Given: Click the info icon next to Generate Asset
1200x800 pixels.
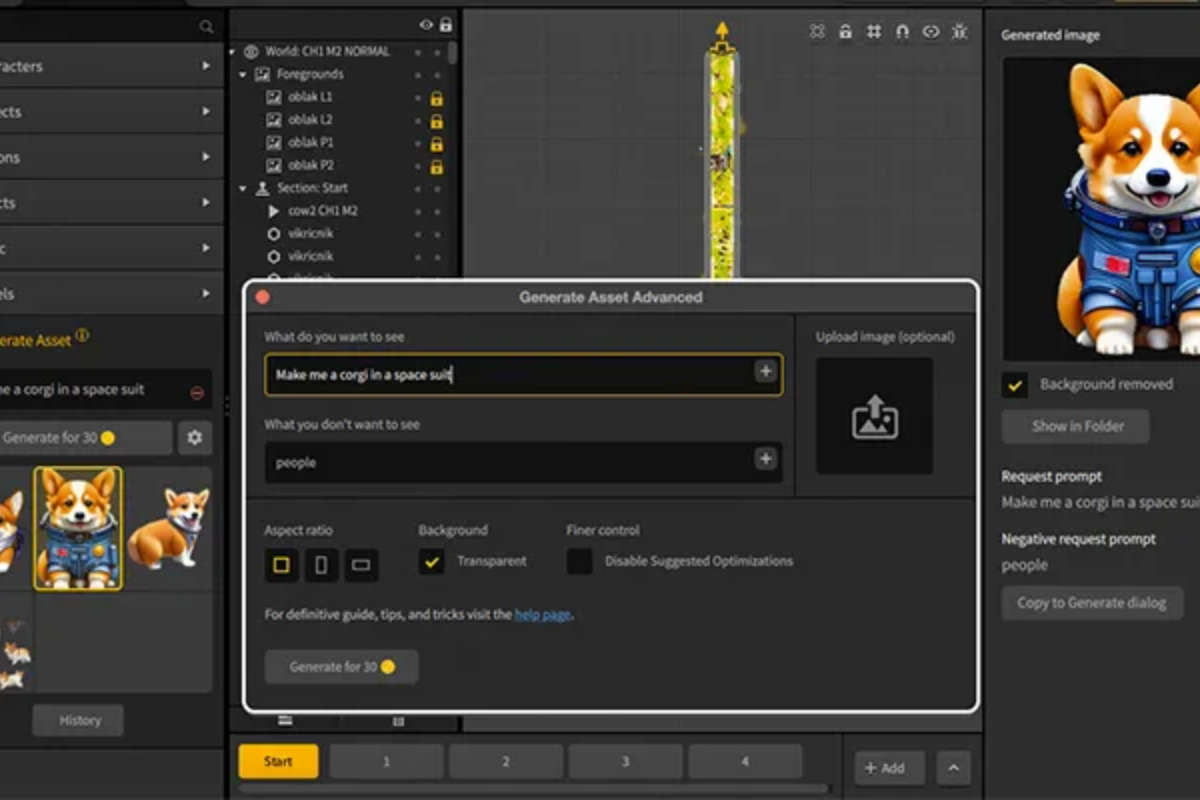Looking at the screenshot, I should 82,336.
